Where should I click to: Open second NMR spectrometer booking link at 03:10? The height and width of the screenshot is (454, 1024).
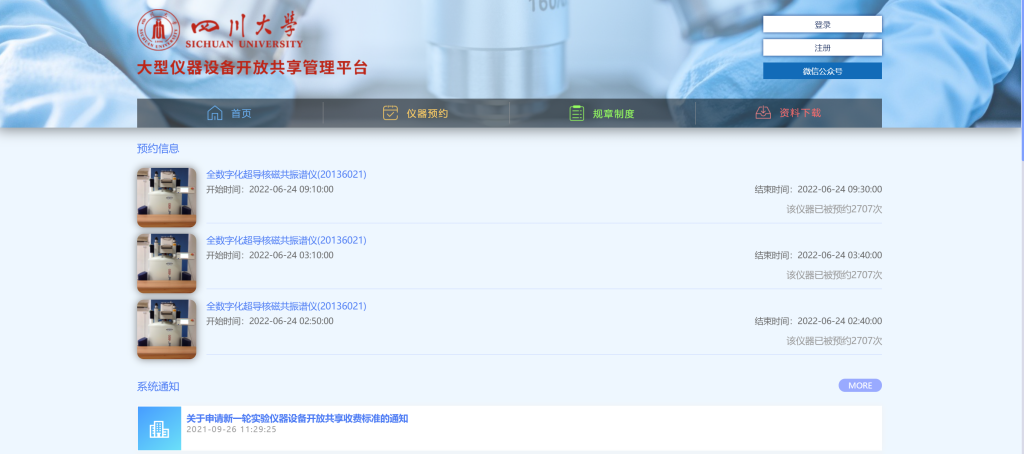click(286, 241)
